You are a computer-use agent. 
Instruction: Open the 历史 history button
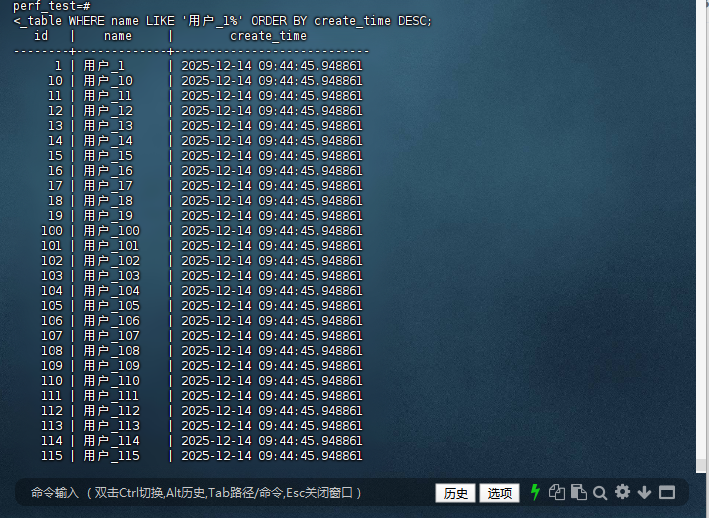455,493
